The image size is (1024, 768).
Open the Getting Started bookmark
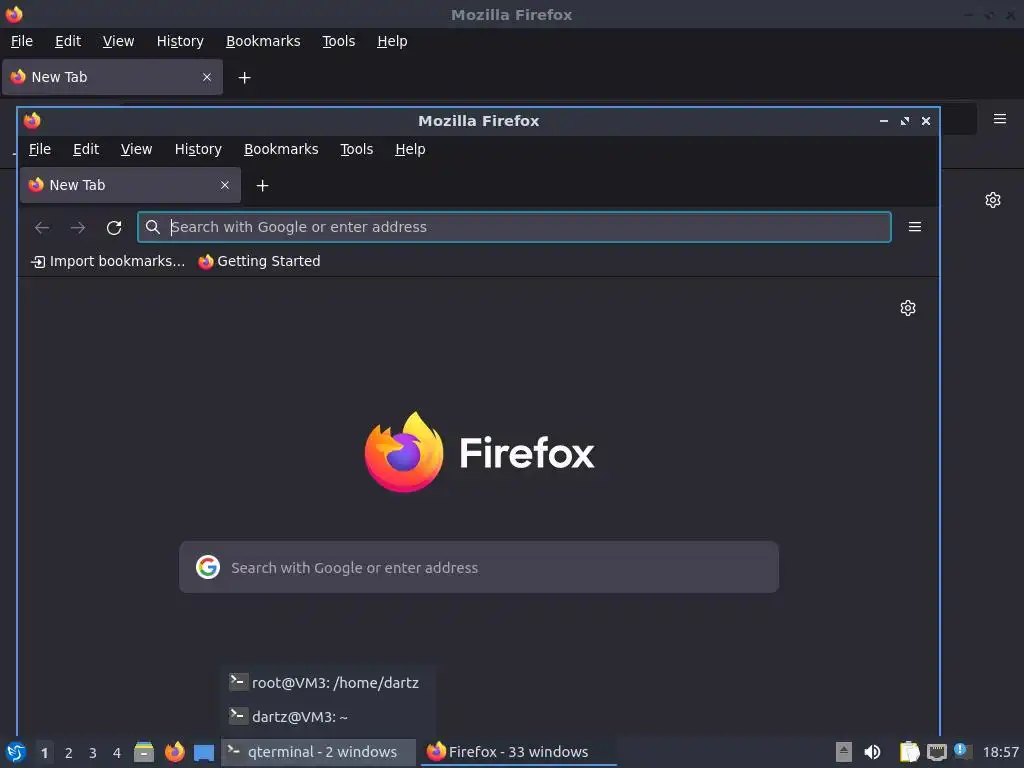(x=259, y=261)
